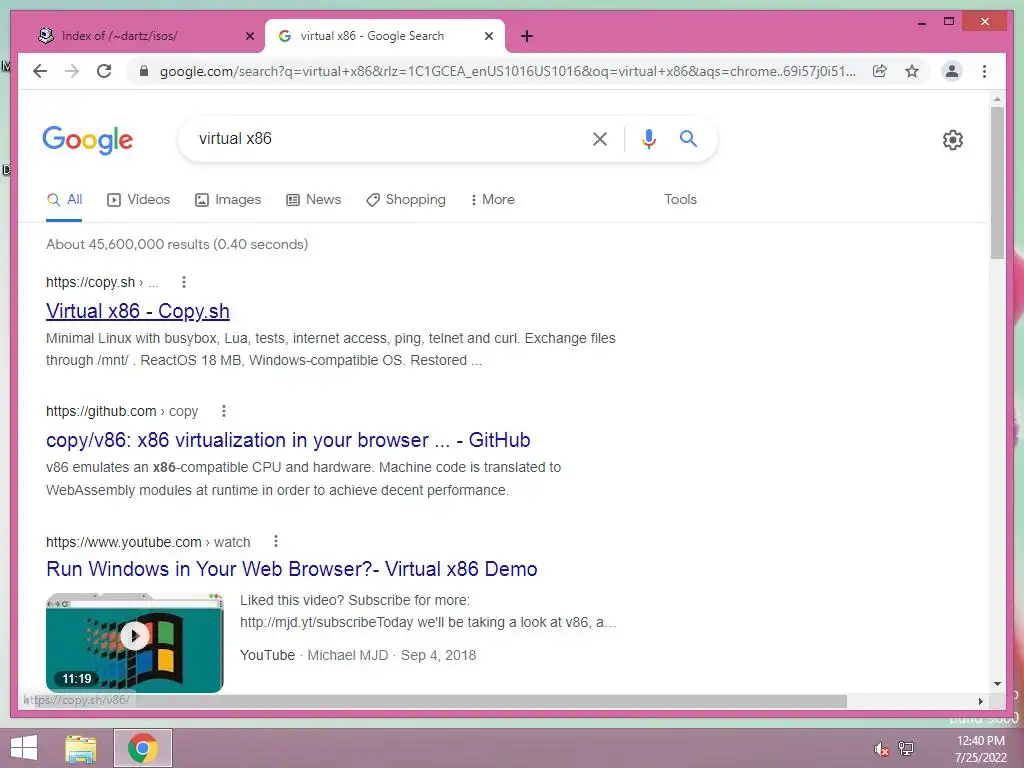
Task: Click 'YouTube · Michael MJD' source text
Action: 314,655
